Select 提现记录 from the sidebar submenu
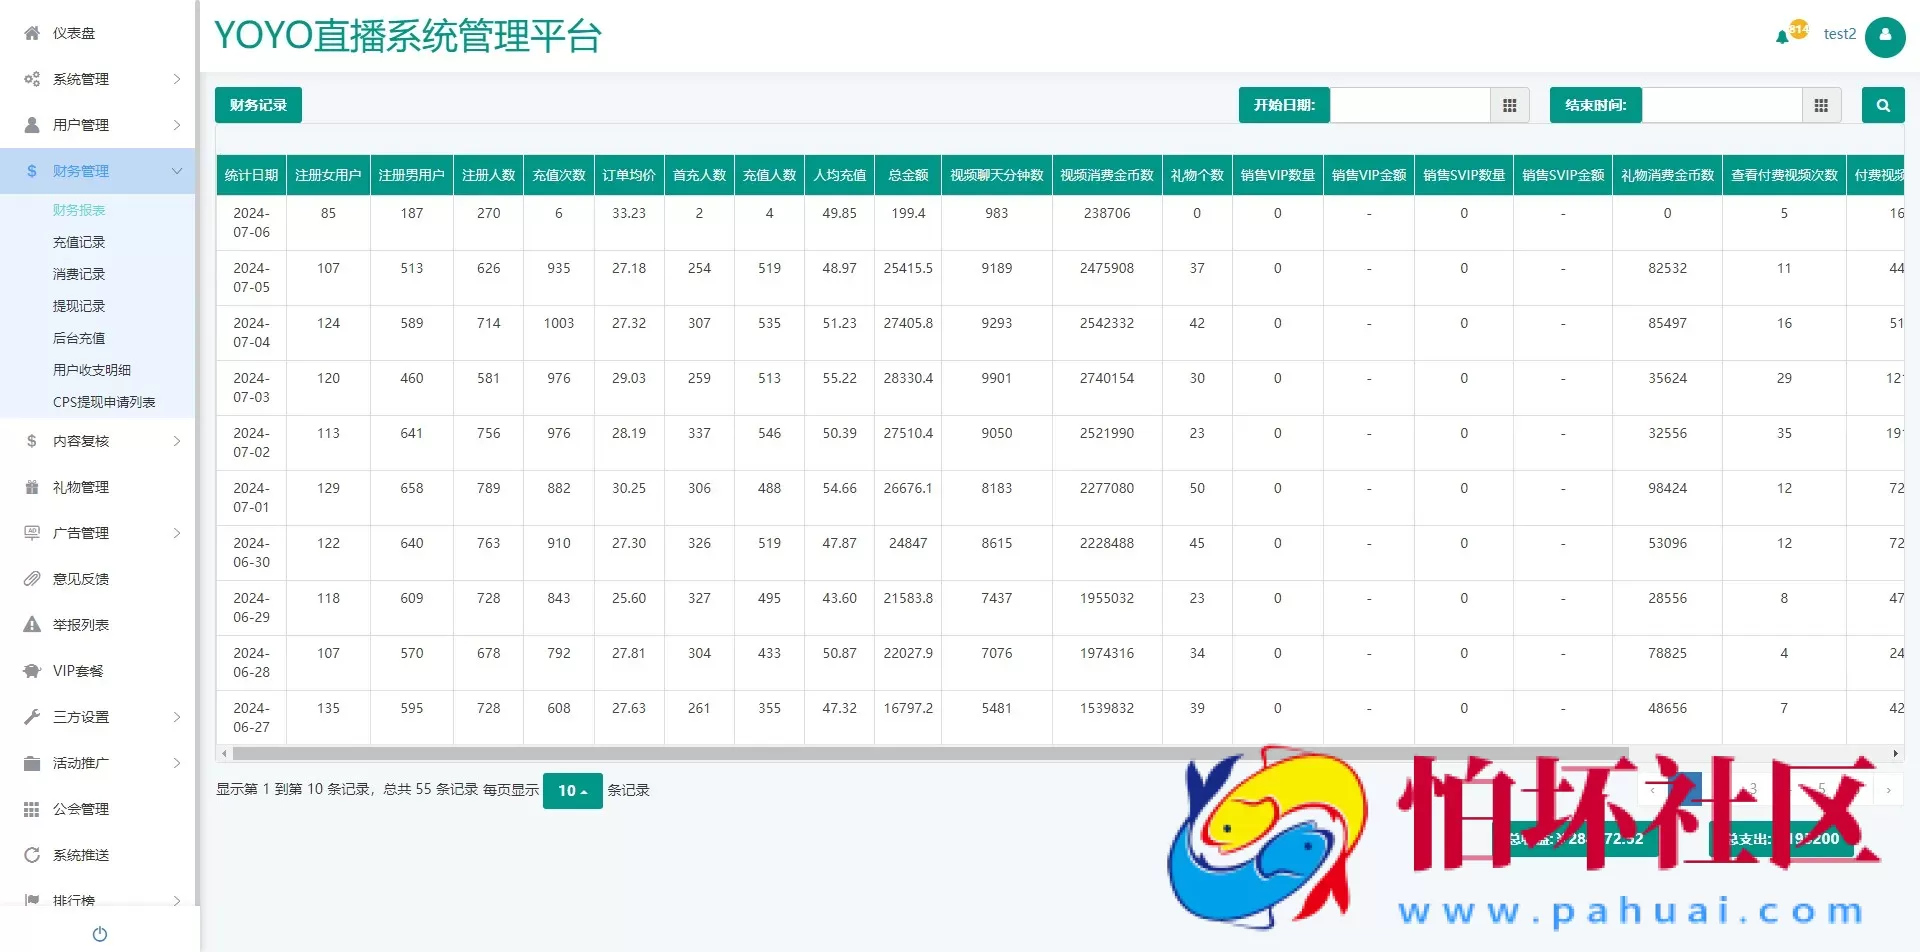The height and width of the screenshot is (952, 1920). click(x=79, y=306)
